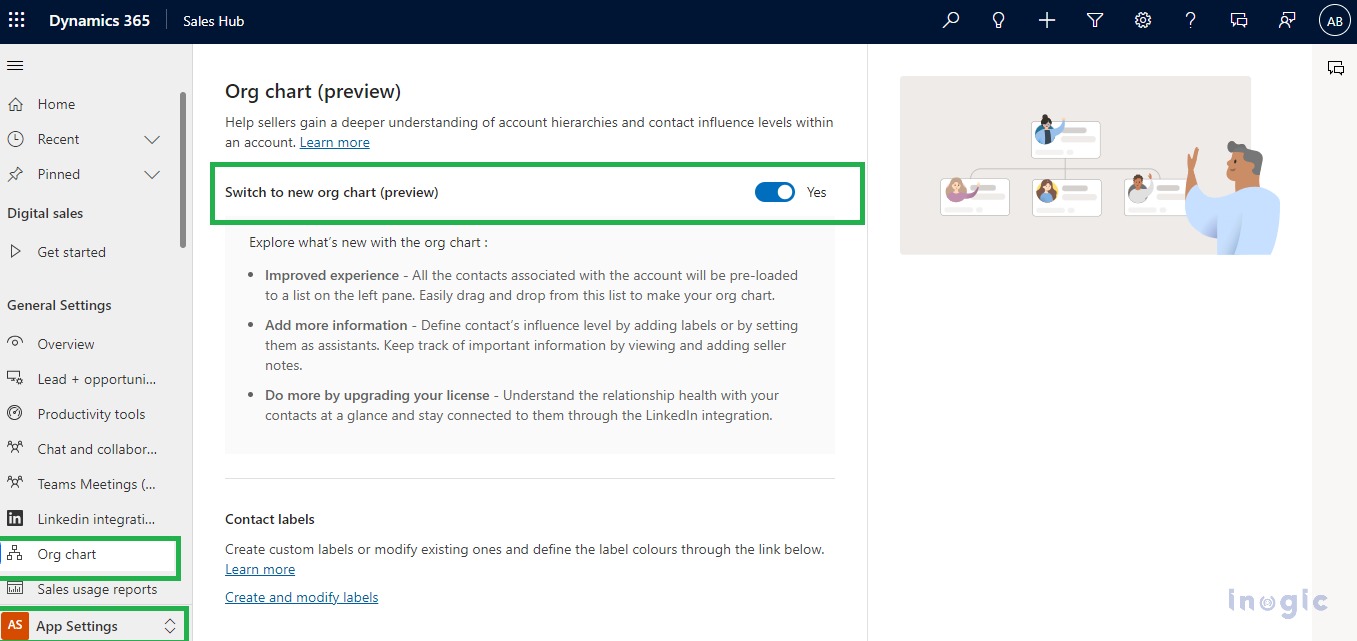Click the Dynamics 365 title

point(99,20)
